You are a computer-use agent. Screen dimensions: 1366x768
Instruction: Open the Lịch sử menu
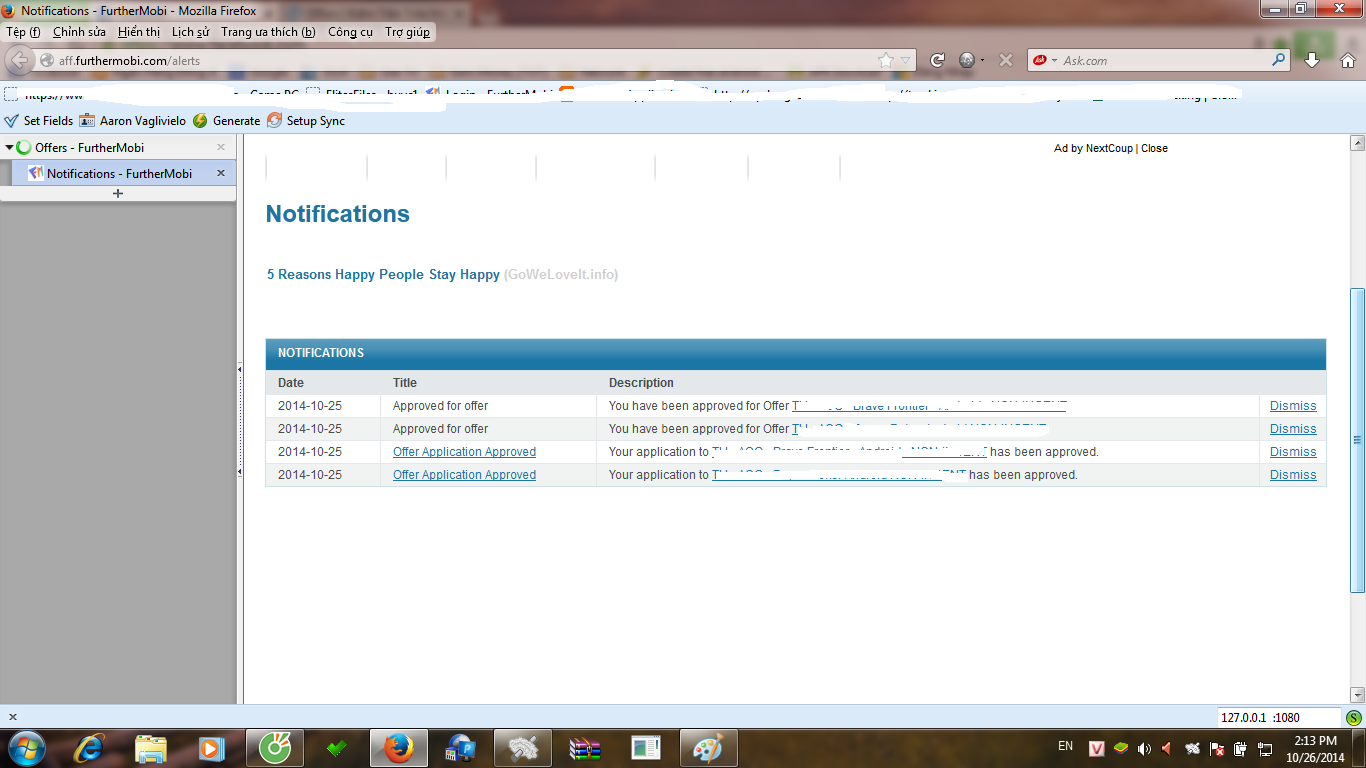click(190, 32)
